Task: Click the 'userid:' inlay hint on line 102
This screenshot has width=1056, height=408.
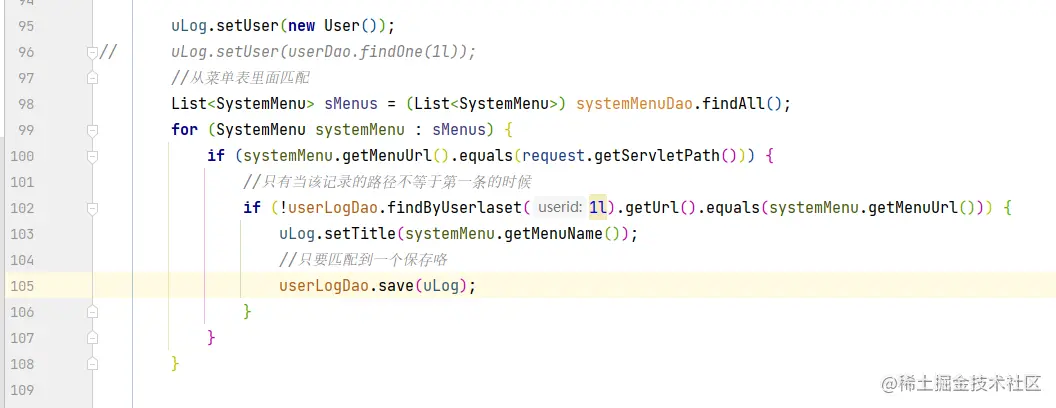Action: pyautogui.click(x=560, y=208)
